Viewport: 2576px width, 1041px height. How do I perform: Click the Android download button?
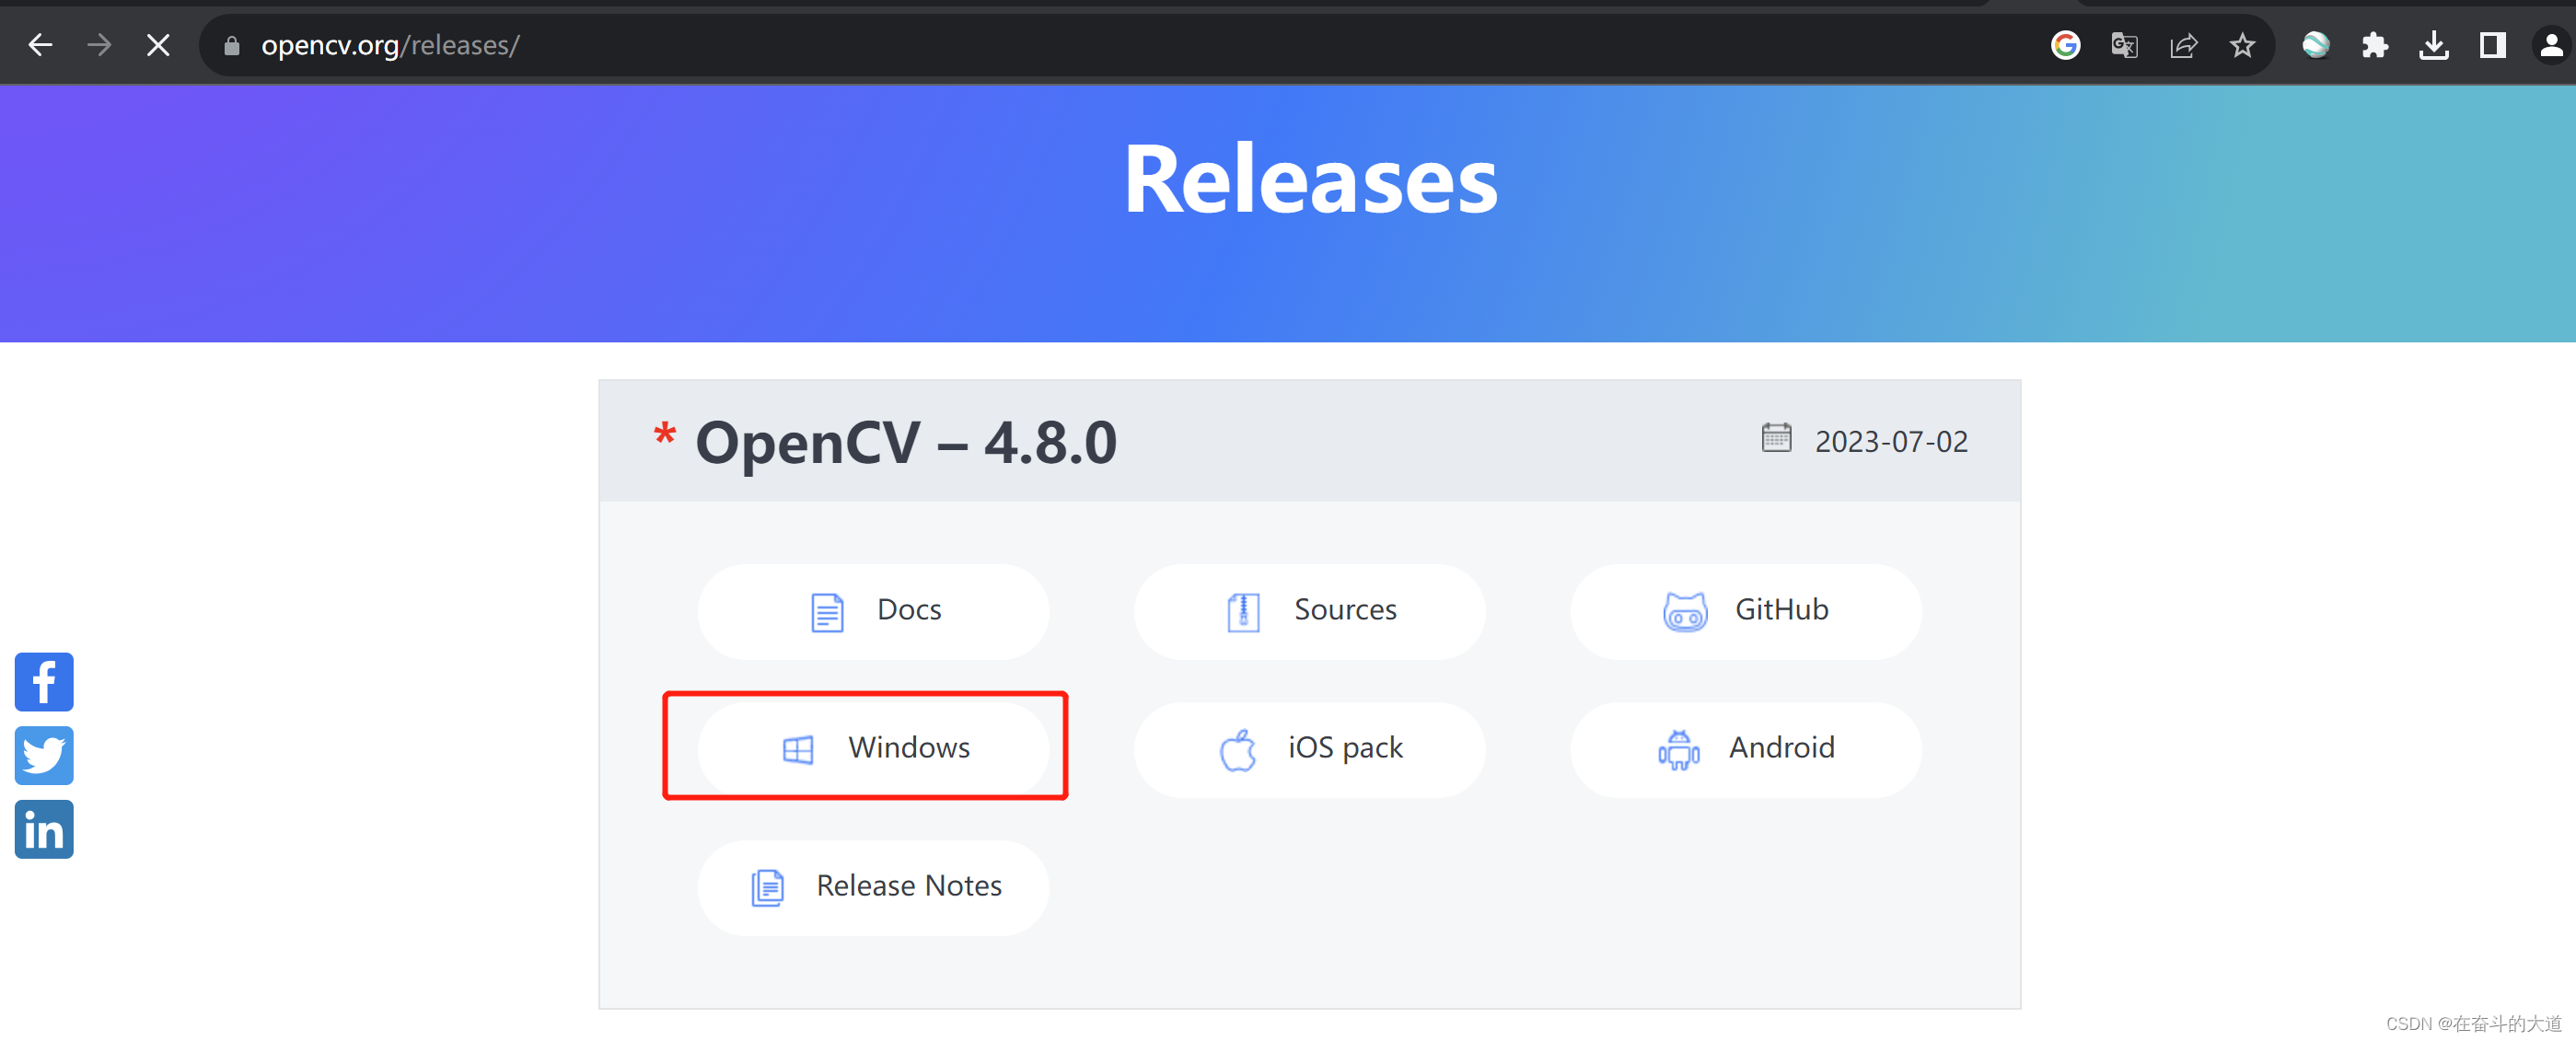1745,748
